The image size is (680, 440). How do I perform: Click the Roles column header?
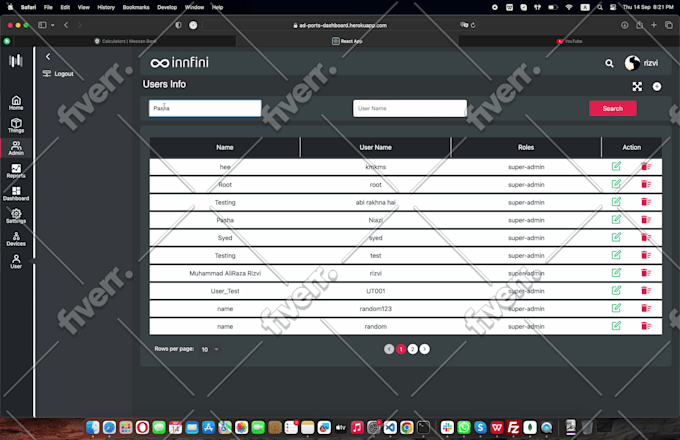point(526,147)
